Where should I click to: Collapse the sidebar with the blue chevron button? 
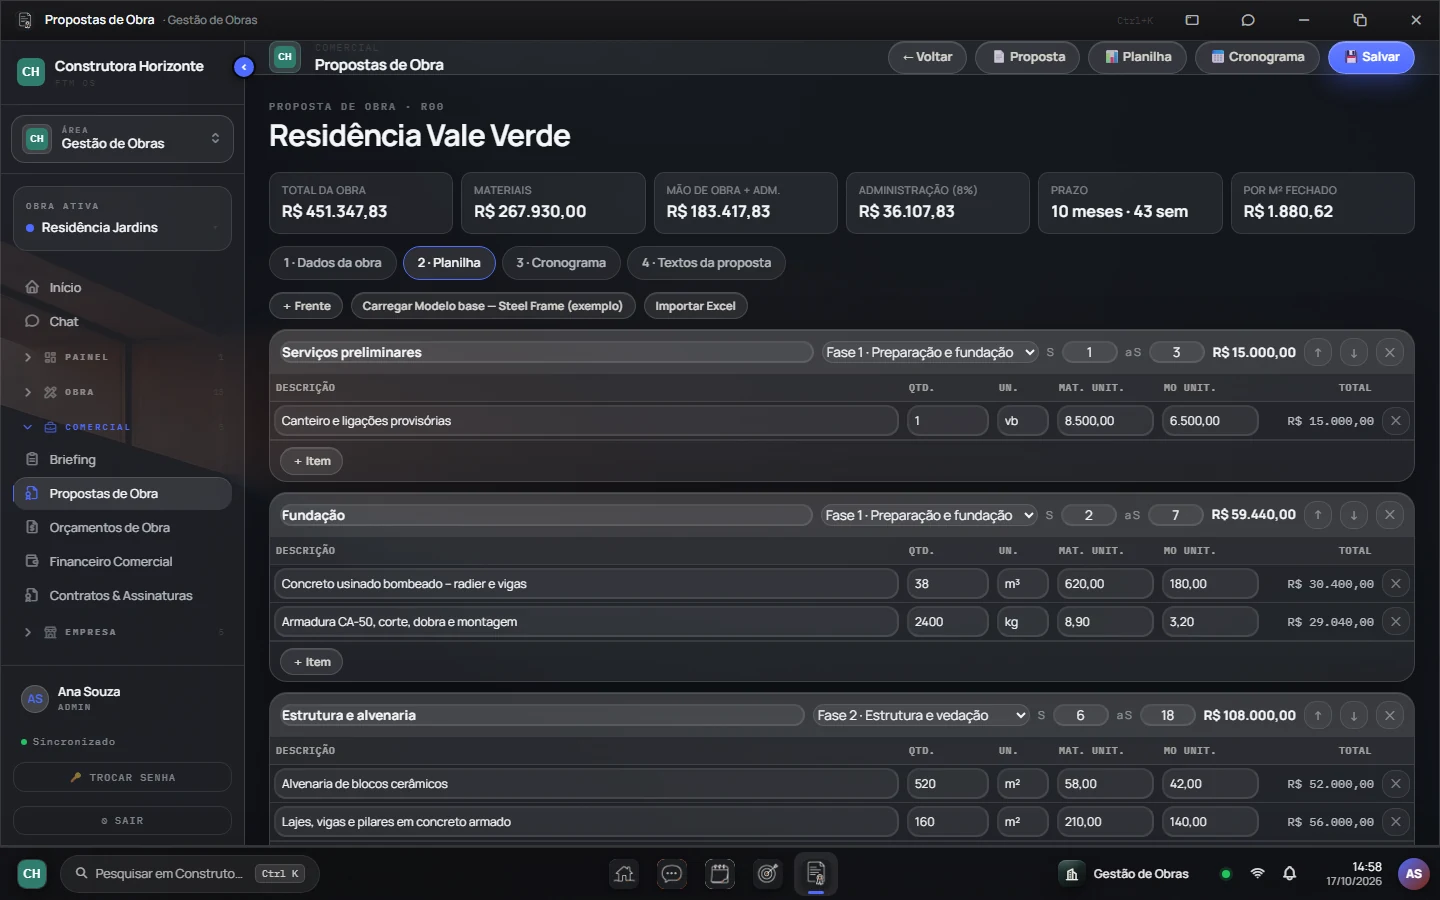(x=244, y=67)
